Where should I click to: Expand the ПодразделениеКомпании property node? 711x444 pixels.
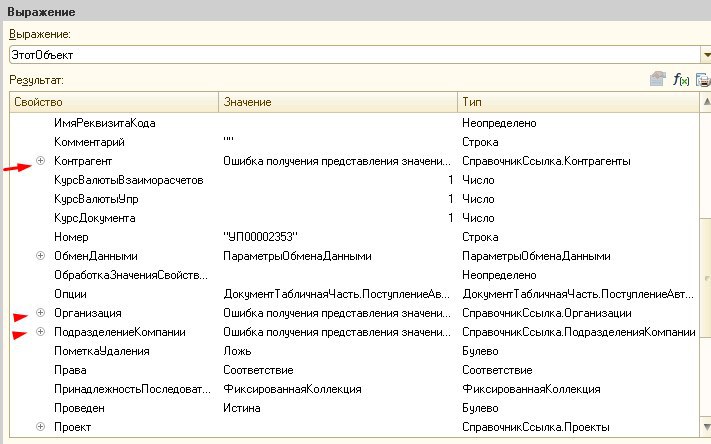click(40, 332)
